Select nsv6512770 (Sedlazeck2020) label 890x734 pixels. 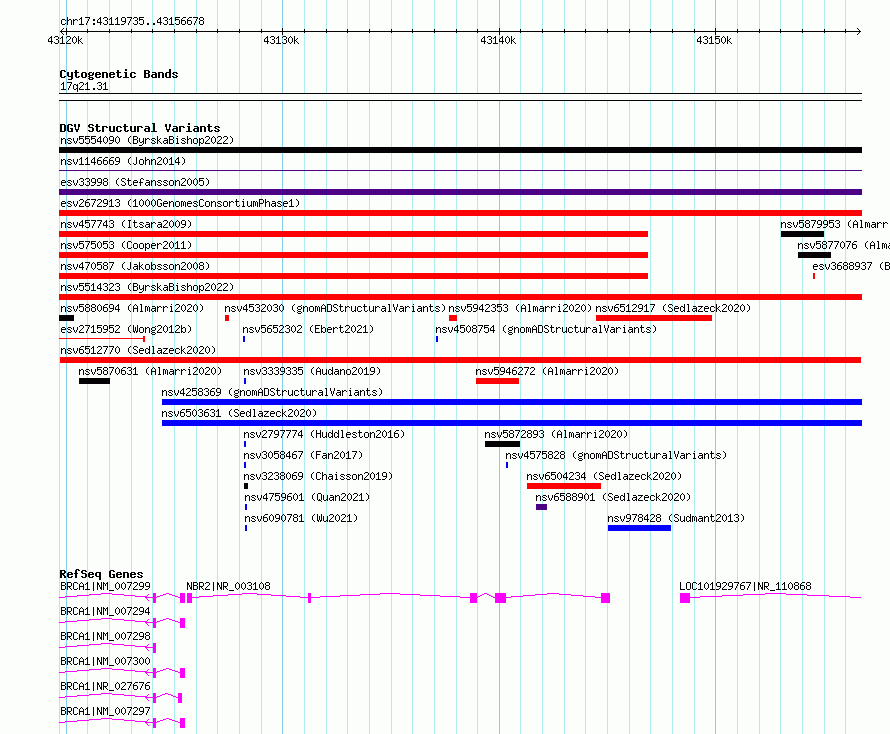pyautogui.click(x=138, y=350)
